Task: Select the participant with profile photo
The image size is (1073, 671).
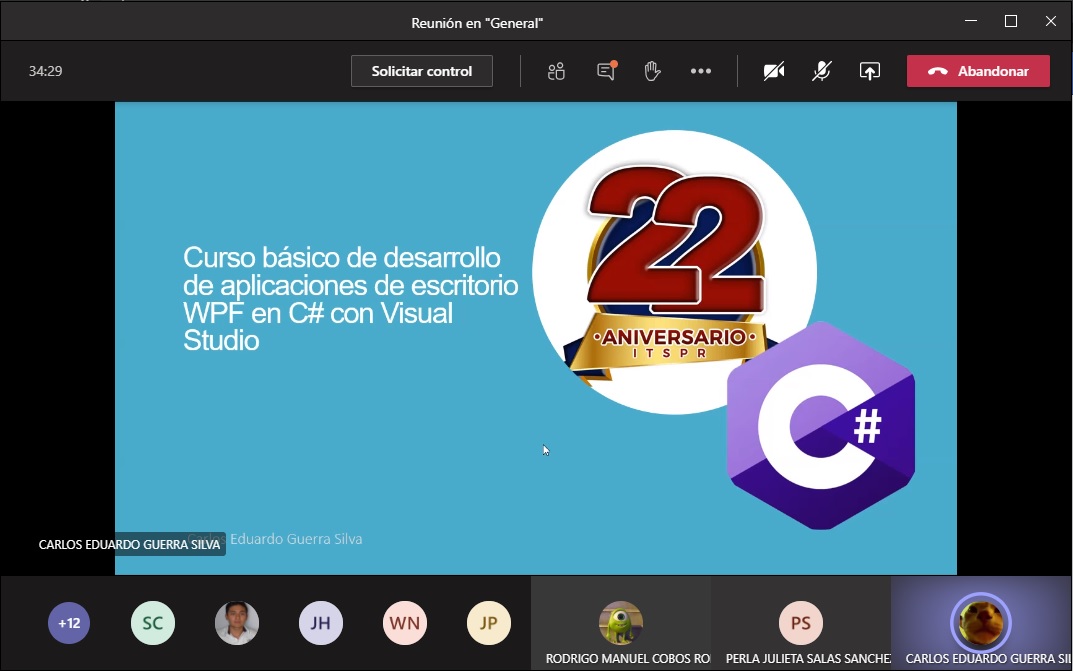Action: pyautogui.click(x=237, y=623)
